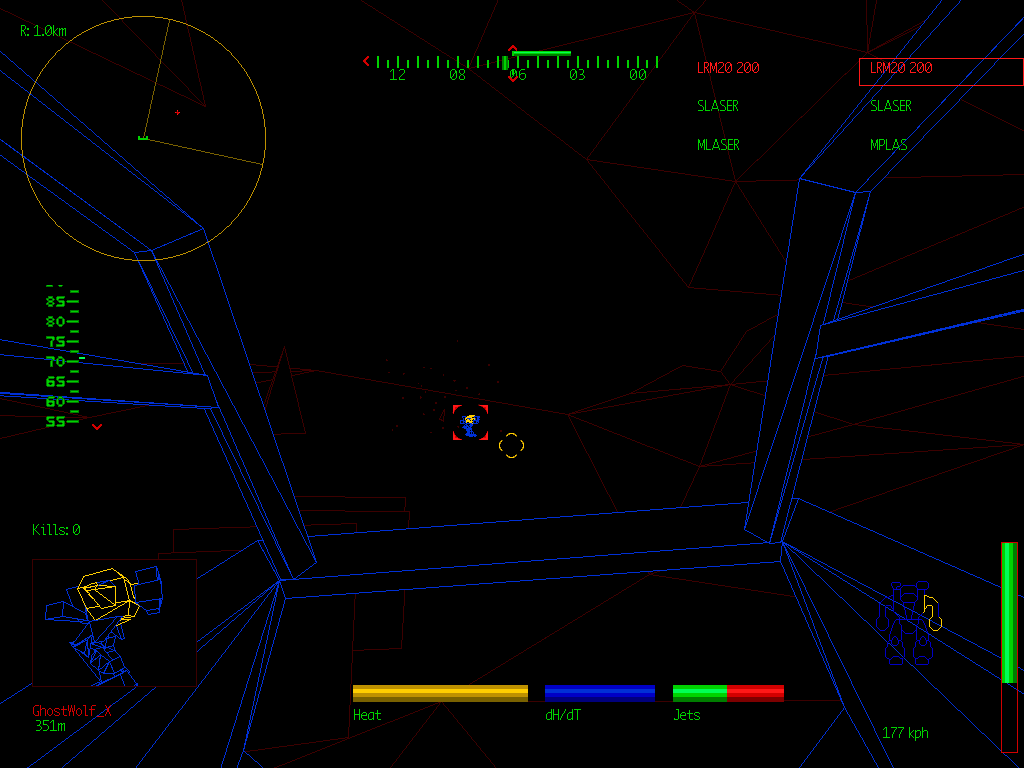Click own mech damage diagram near speed readout
Image resolution: width=1024 pixels, height=768 pixels.
pos(910,627)
